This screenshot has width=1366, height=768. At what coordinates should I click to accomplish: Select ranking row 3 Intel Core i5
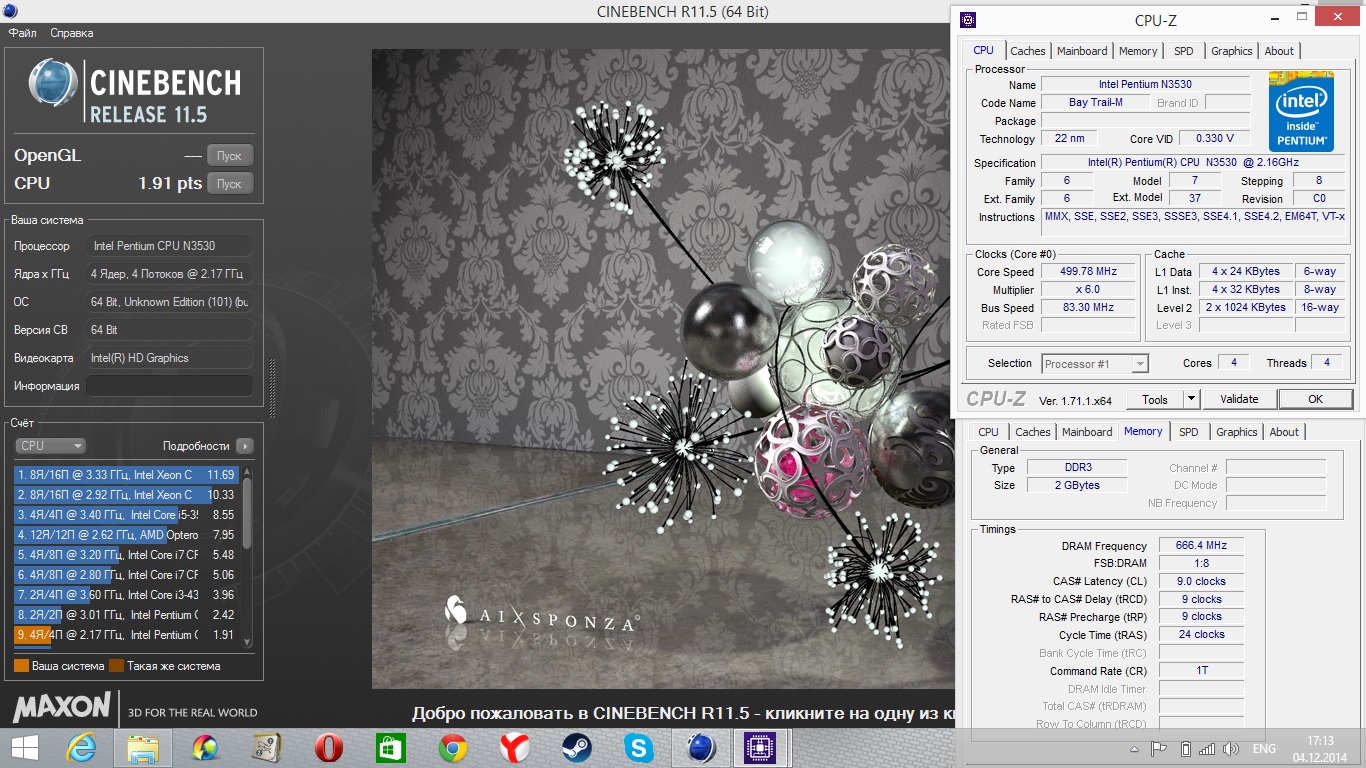click(x=126, y=515)
